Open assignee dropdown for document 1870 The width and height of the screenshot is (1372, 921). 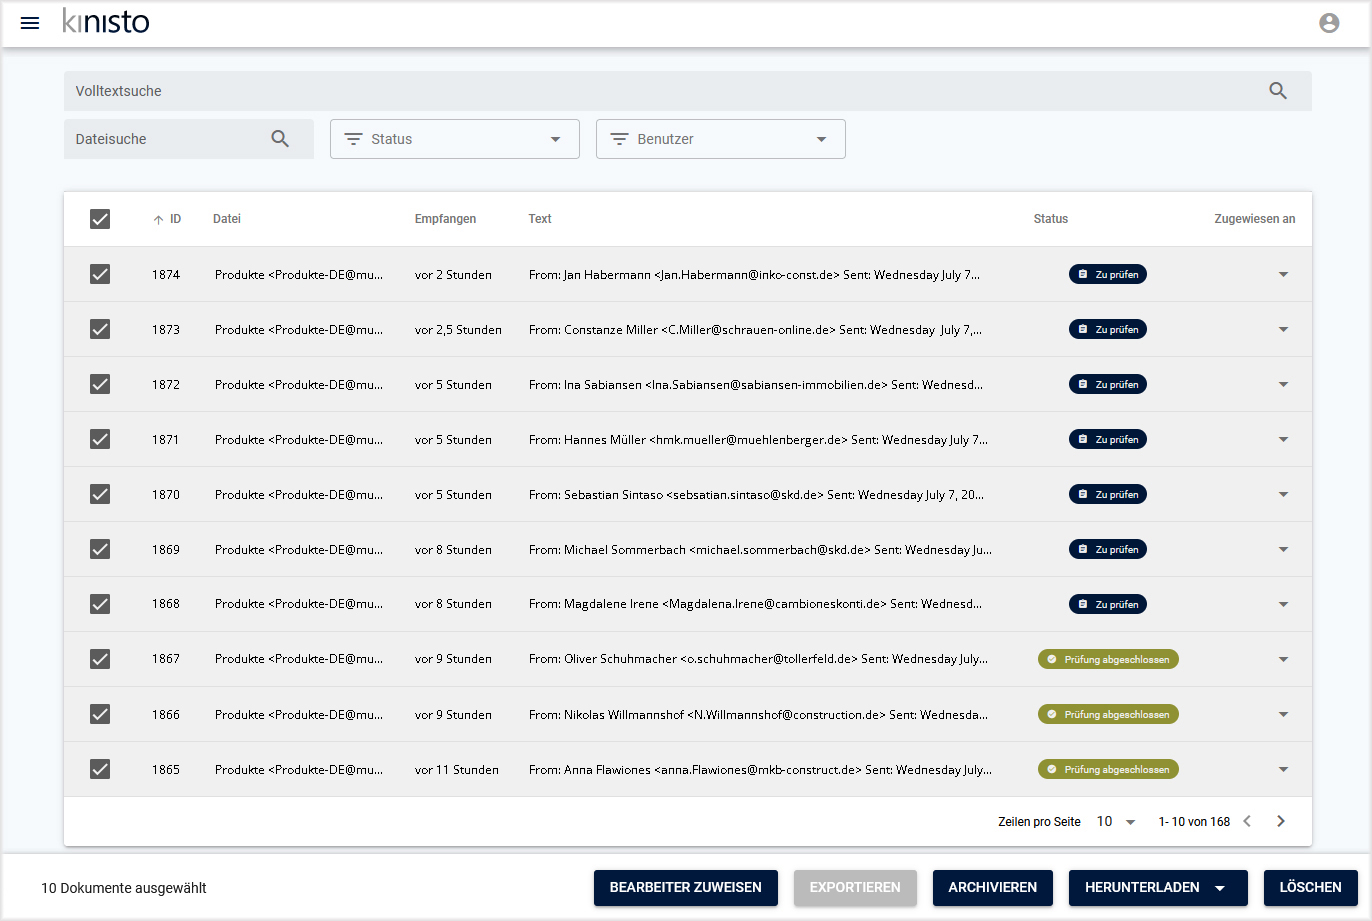pyautogui.click(x=1283, y=494)
